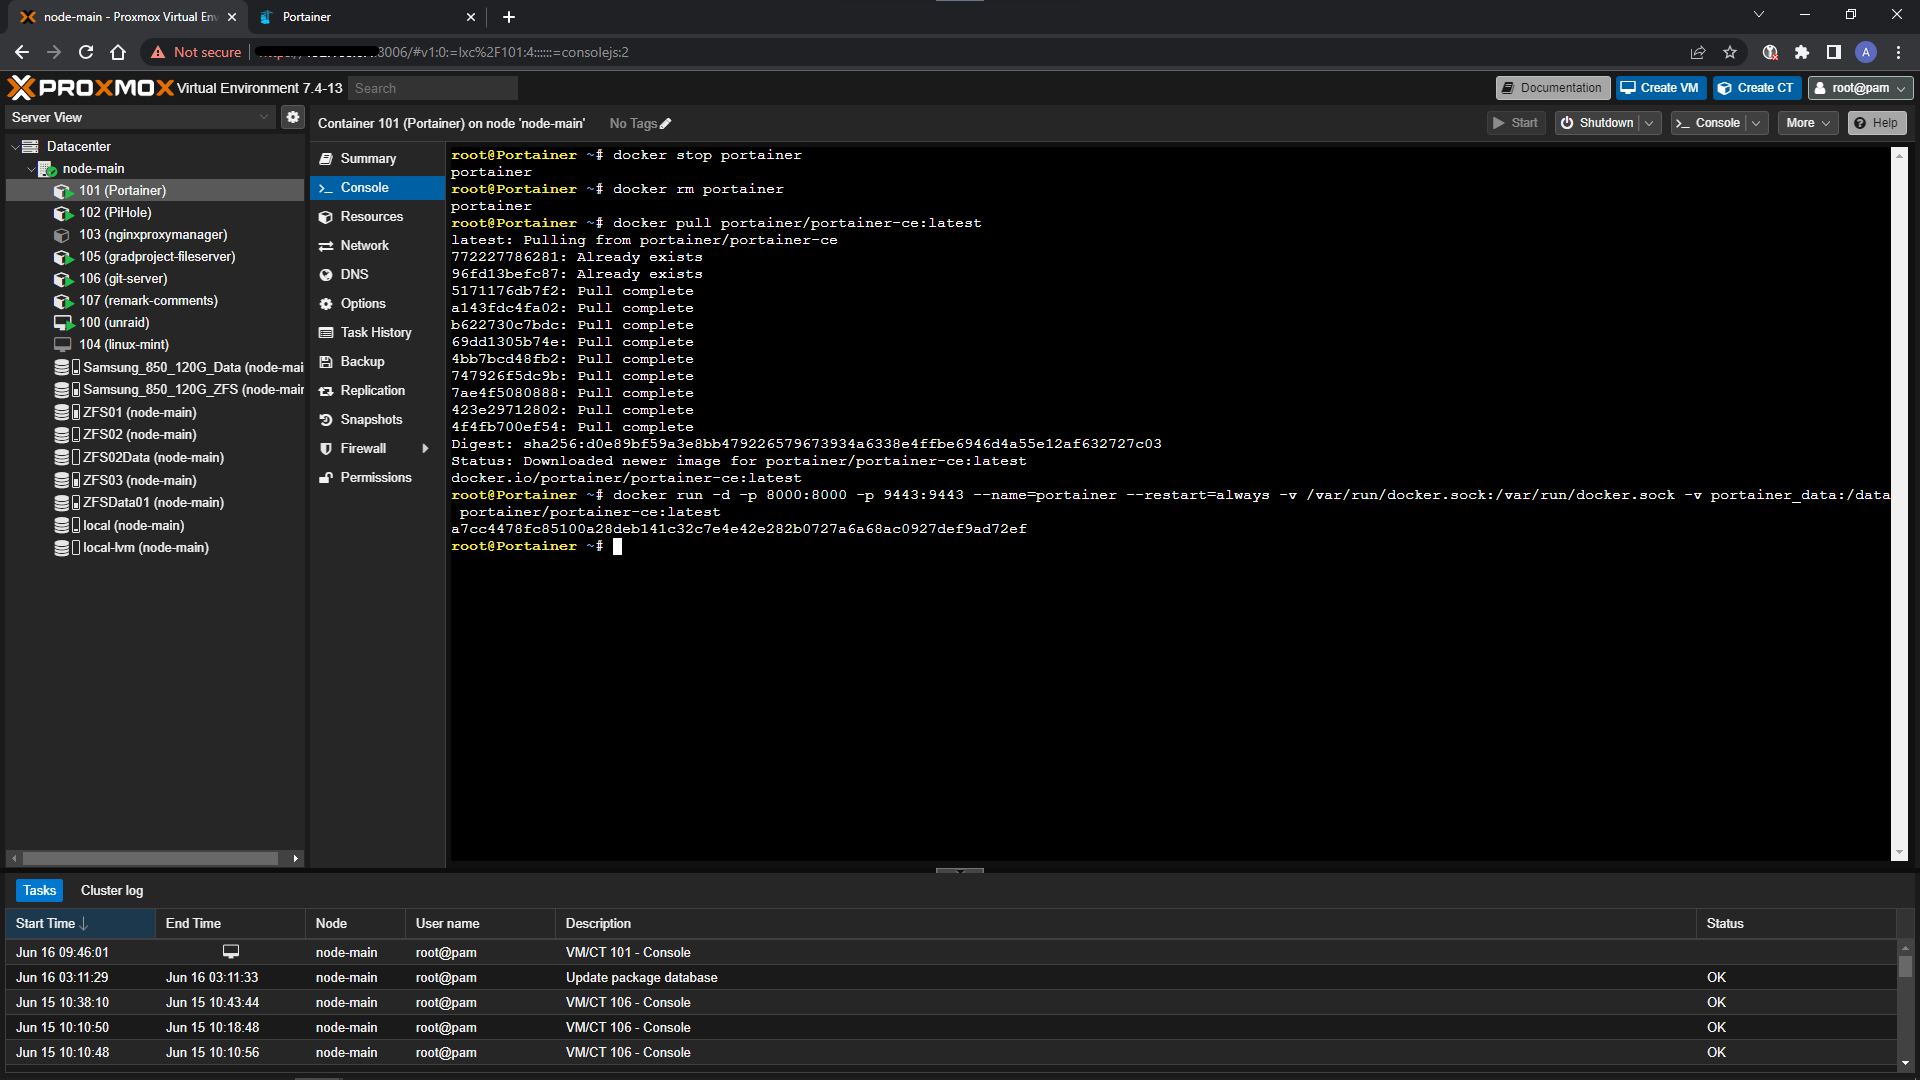The height and width of the screenshot is (1080, 1920).
Task: Open browser extensions puzzle icon
Action: pos(1801,52)
